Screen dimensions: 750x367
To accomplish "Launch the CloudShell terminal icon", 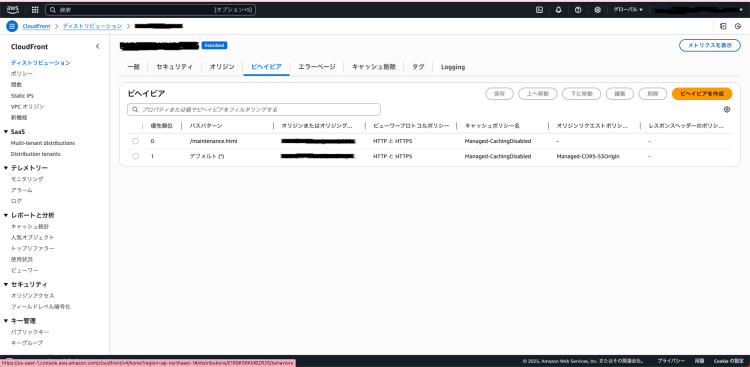I will coord(540,10).
